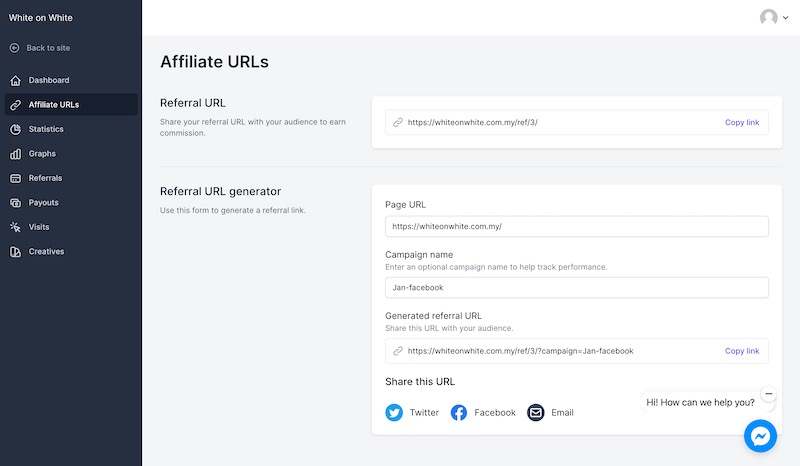Open the Referrals menu item
Image resolution: width=800 pixels, height=466 pixels.
click(x=45, y=178)
